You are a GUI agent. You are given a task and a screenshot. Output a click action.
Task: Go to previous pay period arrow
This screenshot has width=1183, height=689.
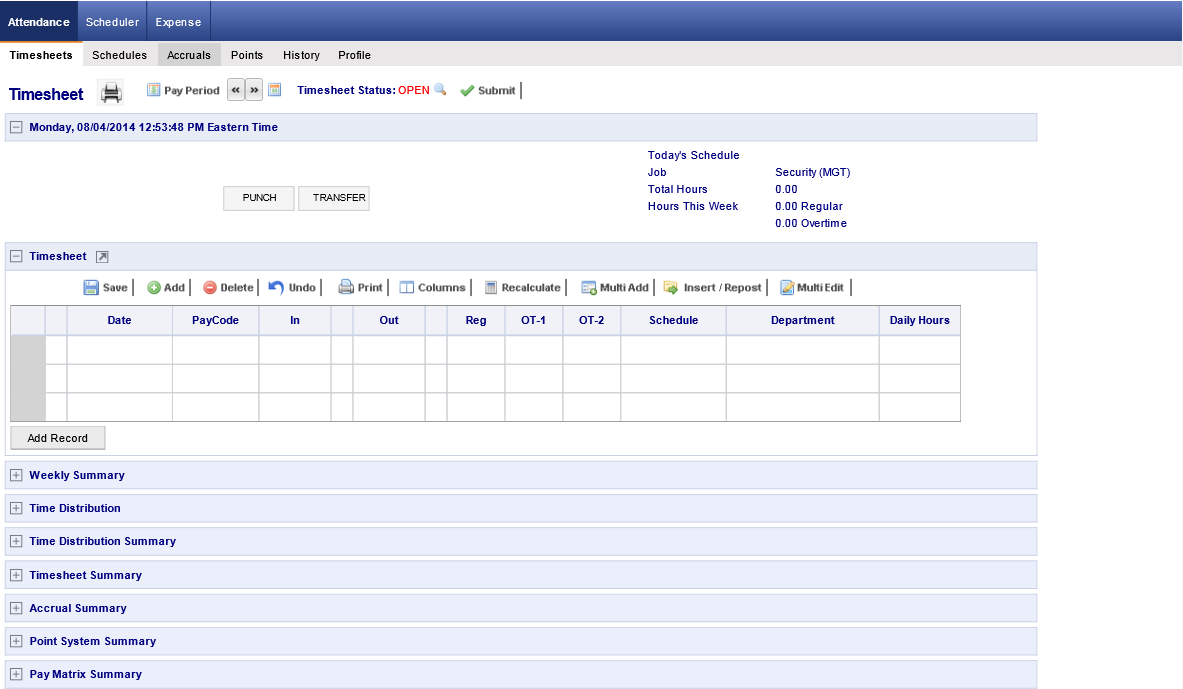(x=236, y=90)
